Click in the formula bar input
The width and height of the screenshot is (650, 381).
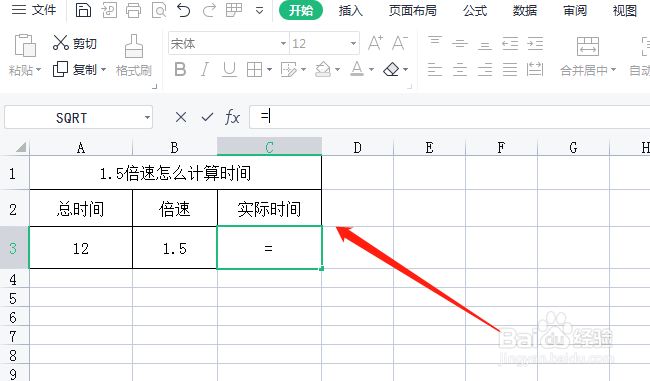pos(450,116)
